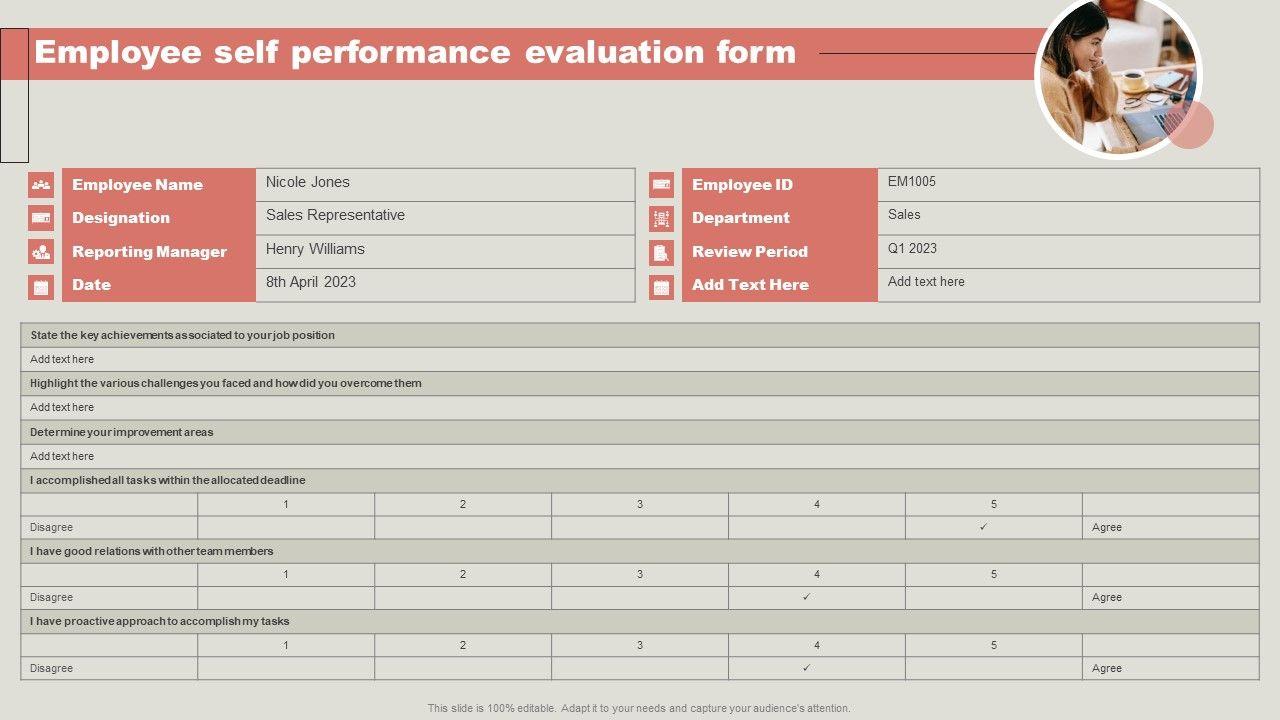Image resolution: width=1280 pixels, height=720 pixels.
Task: Click the calendar icon beside Date
Action: [41, 287]
